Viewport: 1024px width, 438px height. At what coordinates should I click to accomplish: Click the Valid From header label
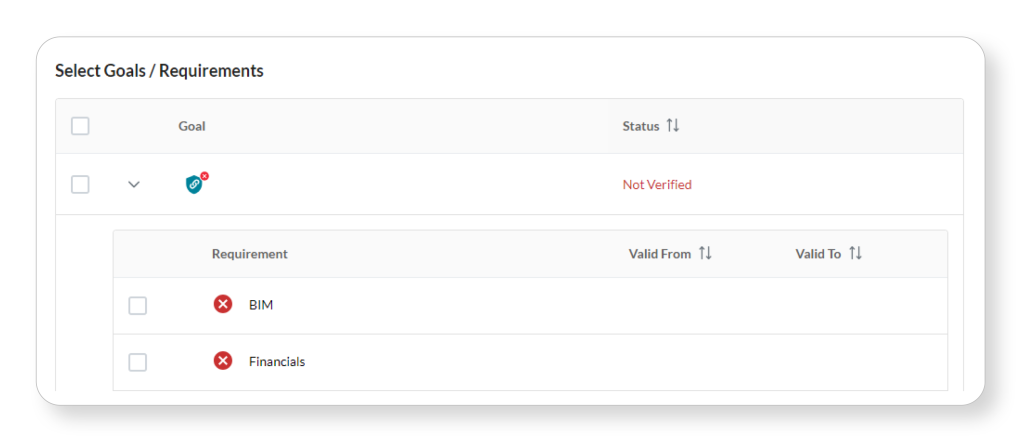659,254
